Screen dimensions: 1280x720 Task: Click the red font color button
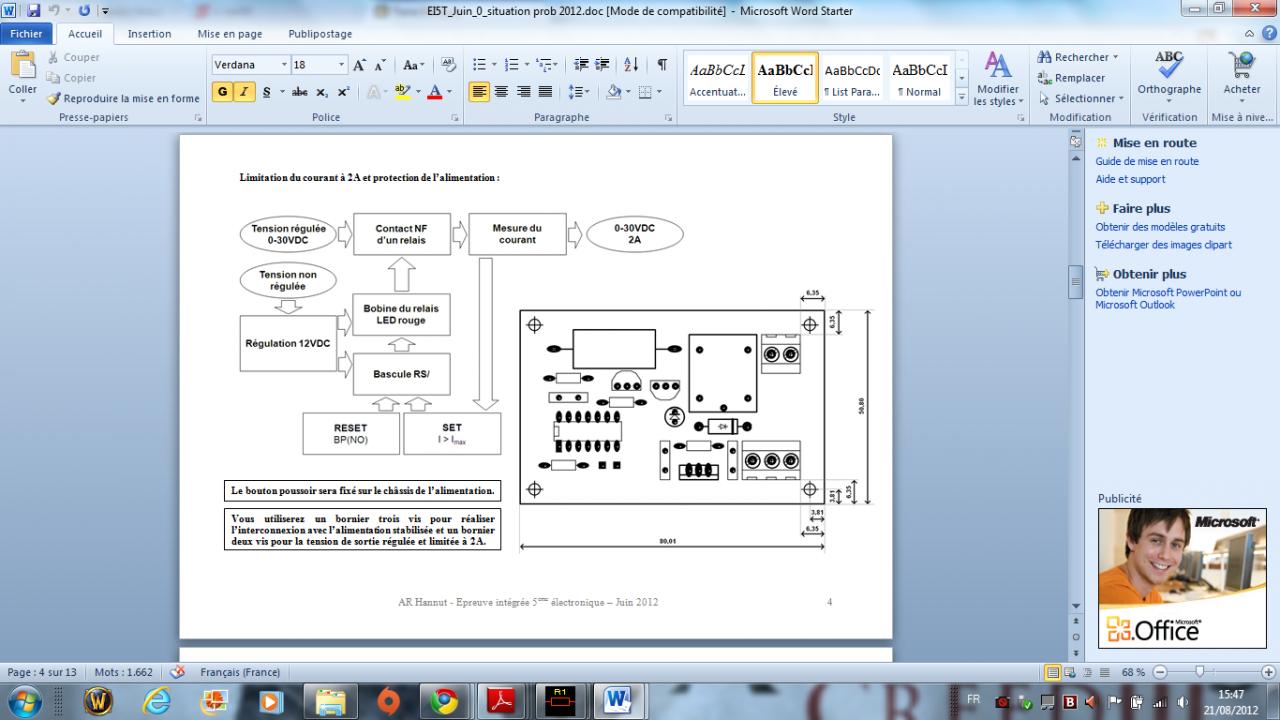(x=434, y=92)
